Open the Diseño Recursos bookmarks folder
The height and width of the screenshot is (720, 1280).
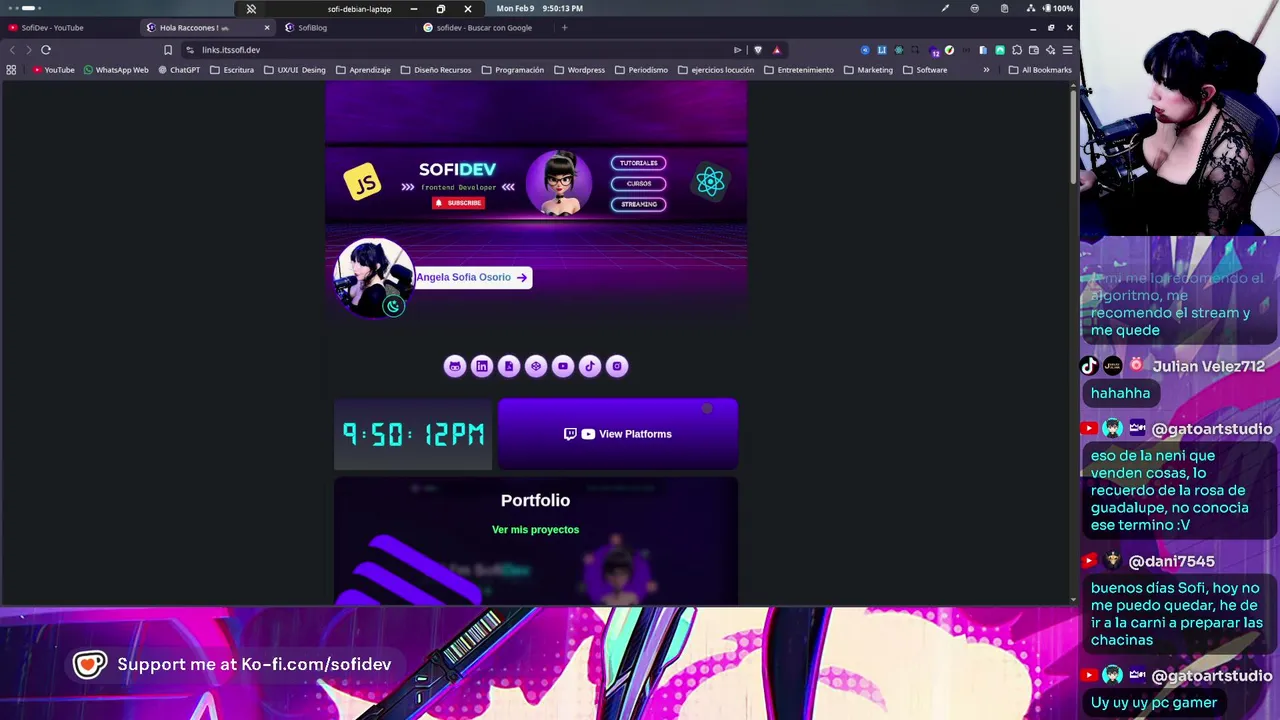[436, 70]
